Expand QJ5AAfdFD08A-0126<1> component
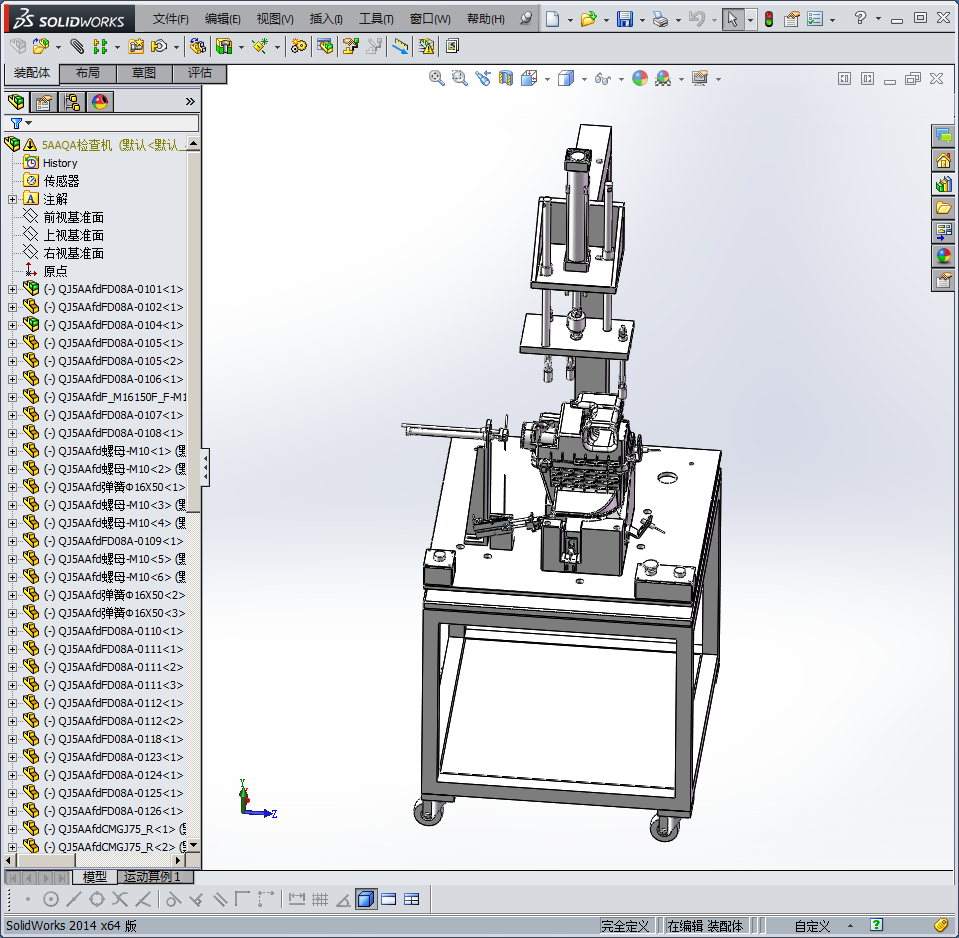The image size is (959, 938). coord(12,811)
